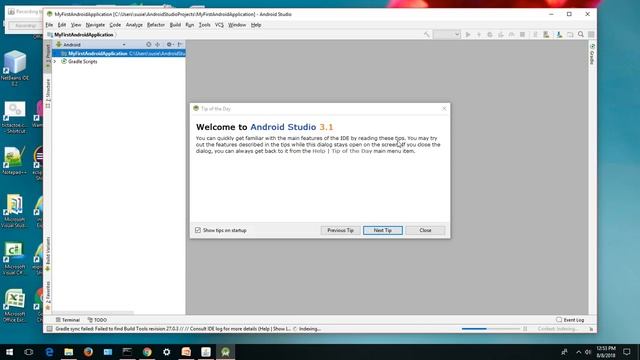
Task: Open the VCS menu
Action: coord(219,25)
